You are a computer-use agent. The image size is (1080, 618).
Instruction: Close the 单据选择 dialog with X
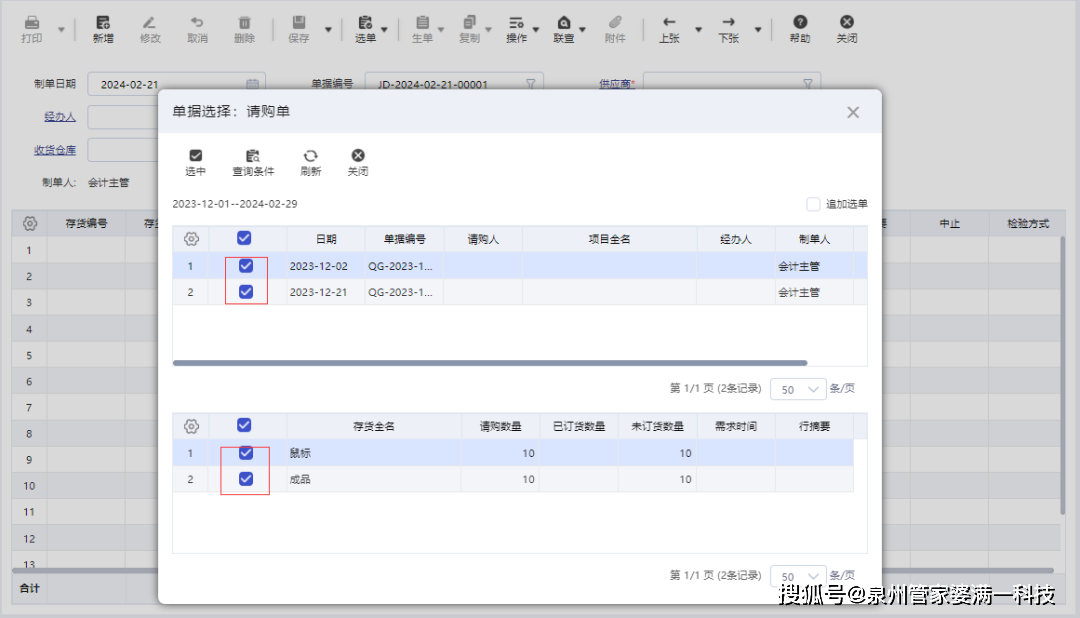click(x=853, y=112)
